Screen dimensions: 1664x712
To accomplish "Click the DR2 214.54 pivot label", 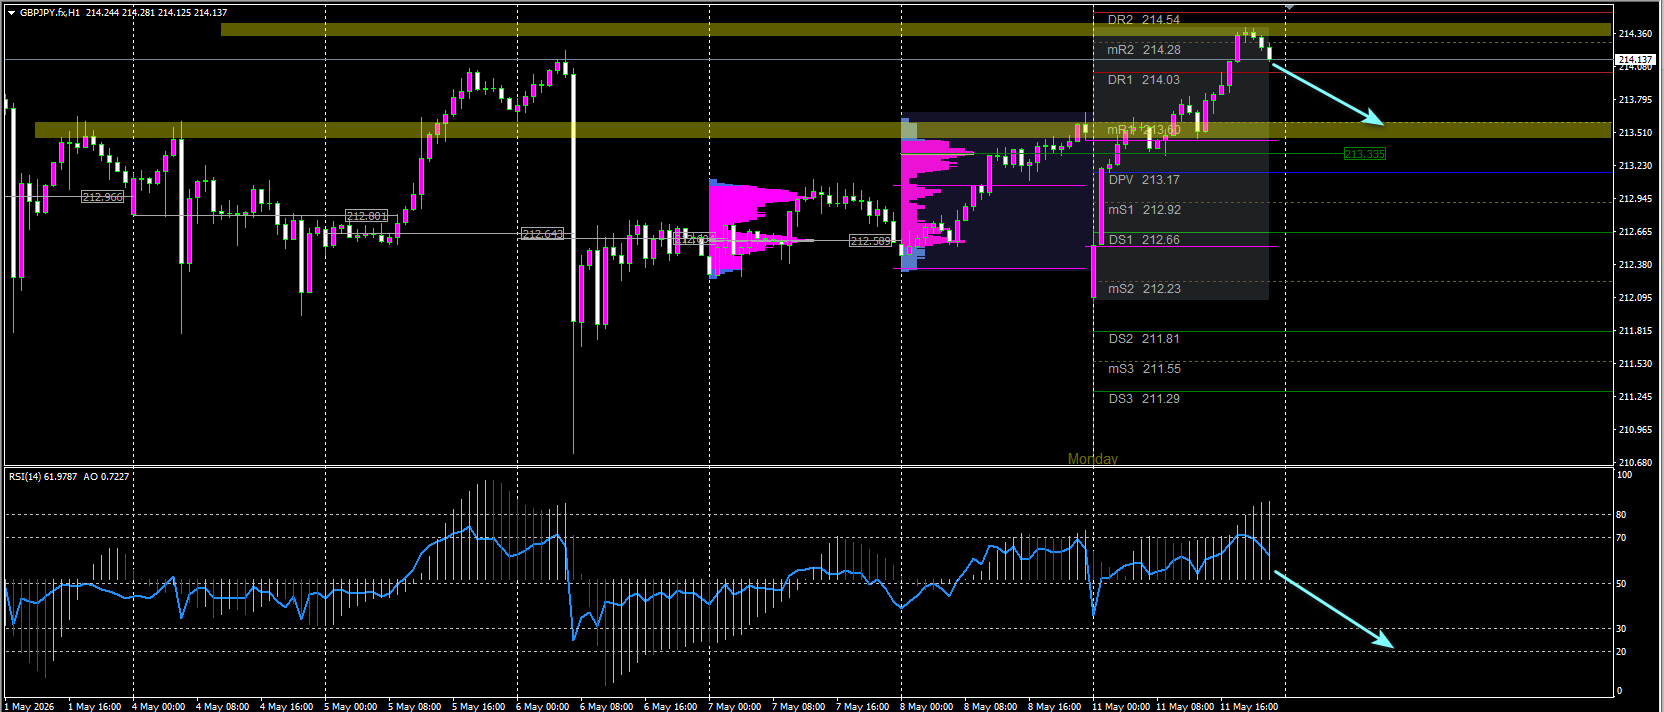I will [x=1143, y=20].
